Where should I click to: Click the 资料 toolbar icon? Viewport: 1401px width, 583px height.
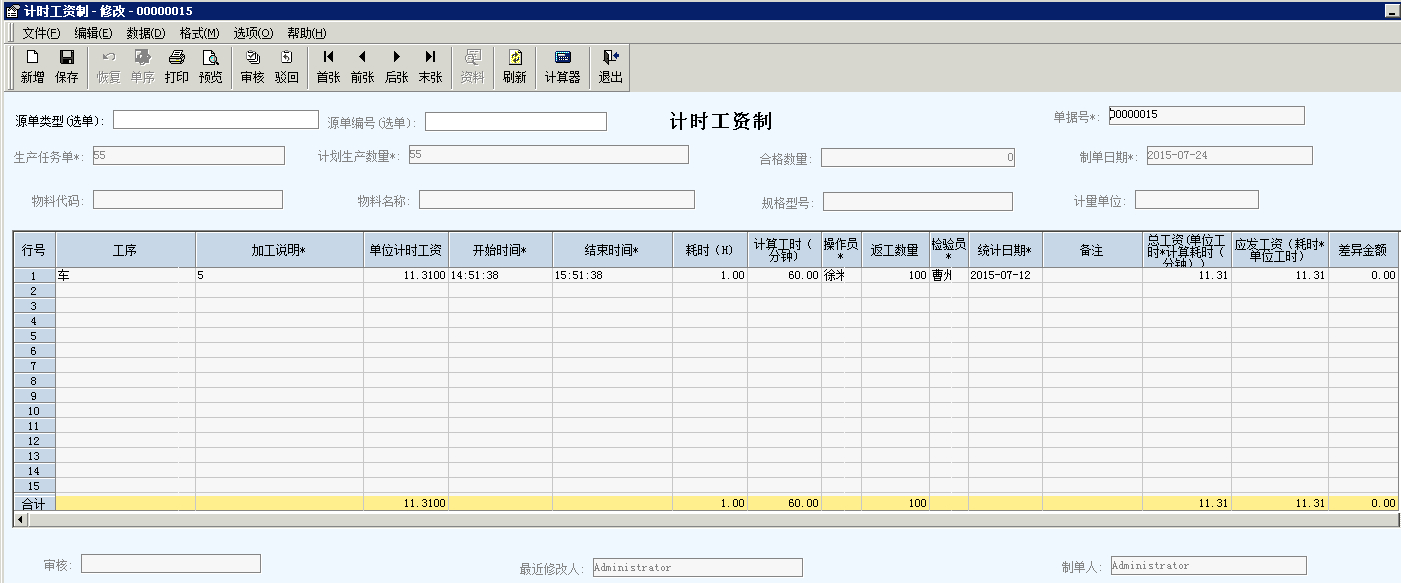(472, 67)
